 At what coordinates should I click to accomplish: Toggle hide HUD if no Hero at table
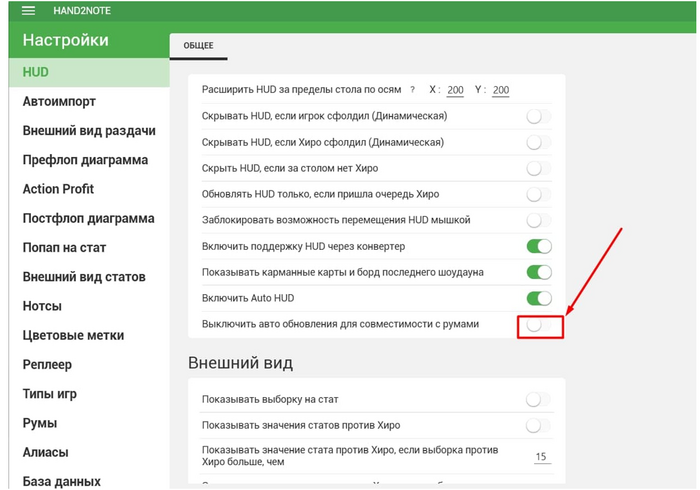point(539,168)
